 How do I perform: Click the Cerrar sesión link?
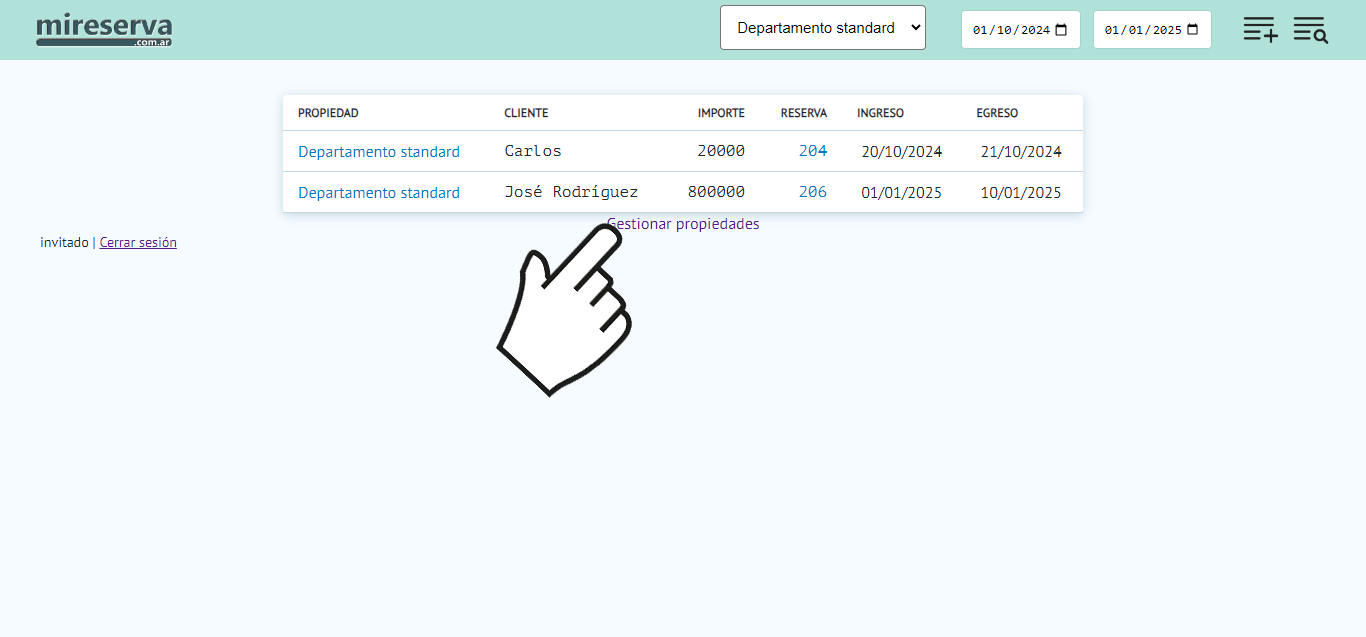tap(138, 242)
